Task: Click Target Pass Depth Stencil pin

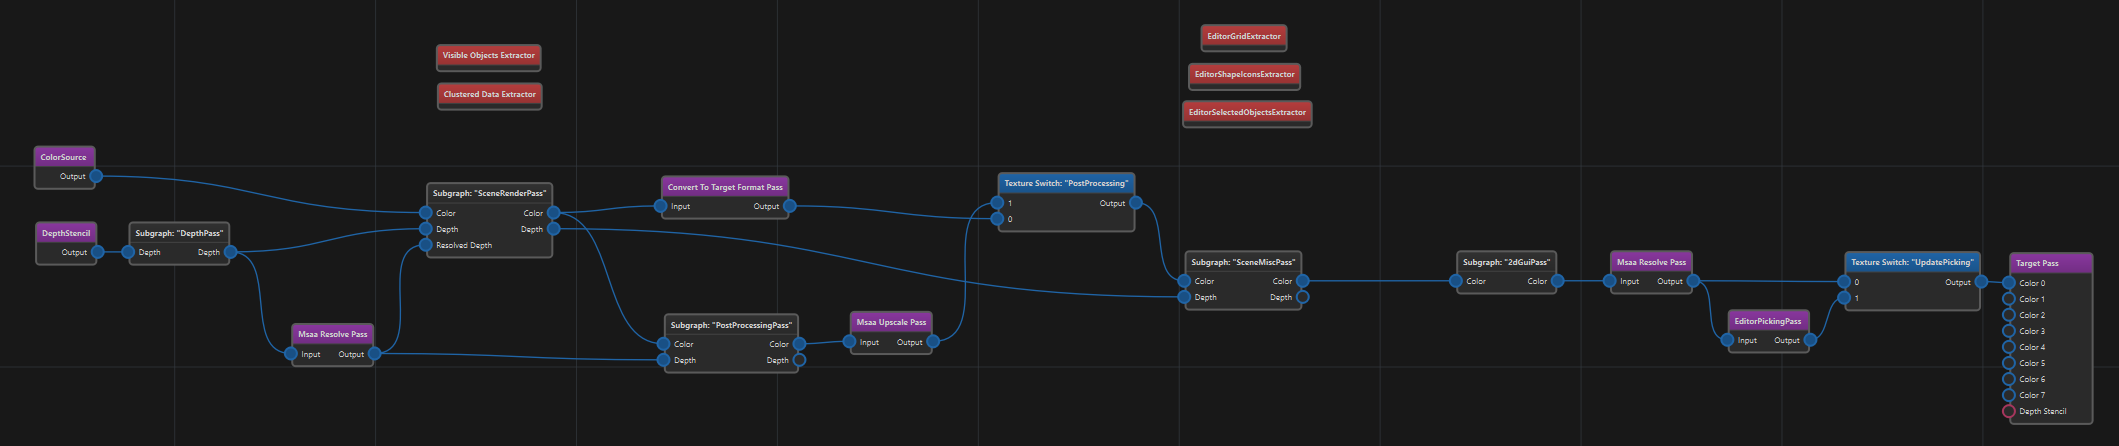Action: pyautogui.click(x=2009, y=411)
